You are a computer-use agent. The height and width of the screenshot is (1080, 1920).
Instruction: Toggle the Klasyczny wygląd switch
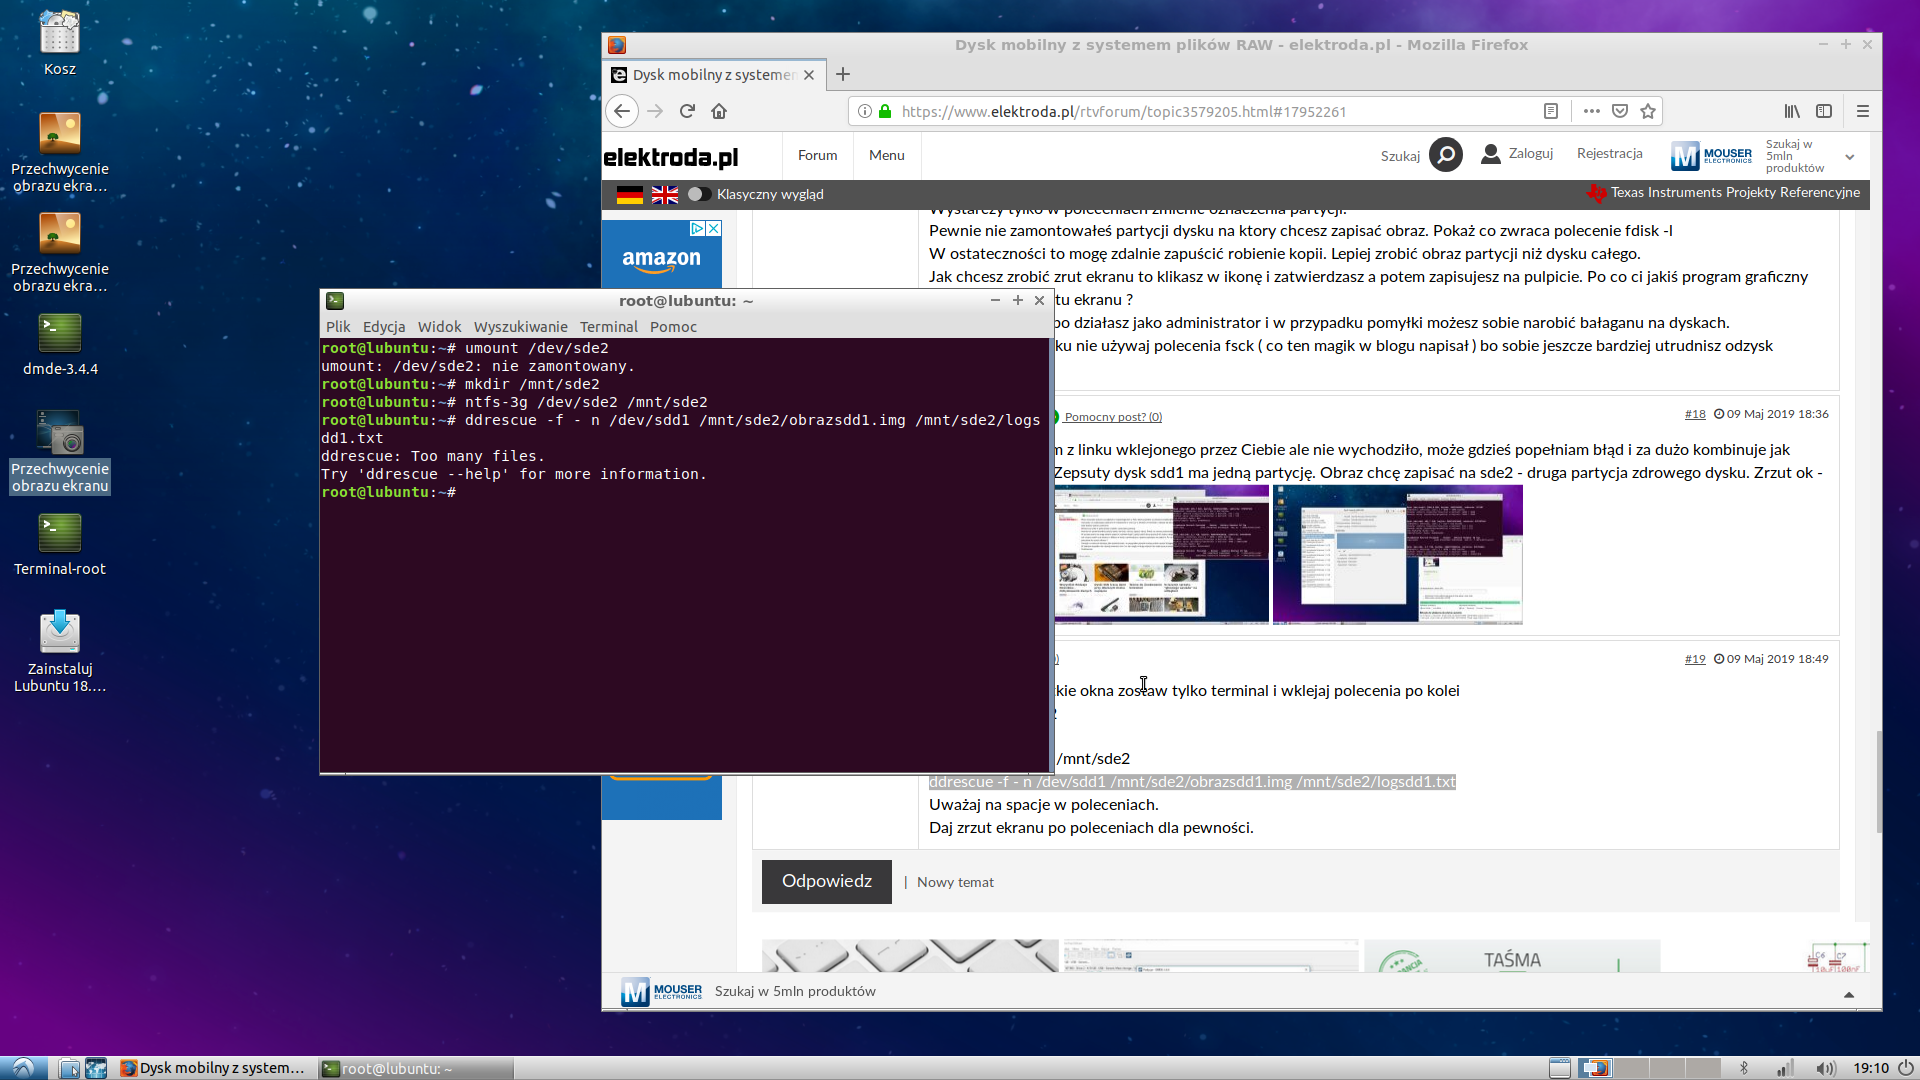pos(699,194)
